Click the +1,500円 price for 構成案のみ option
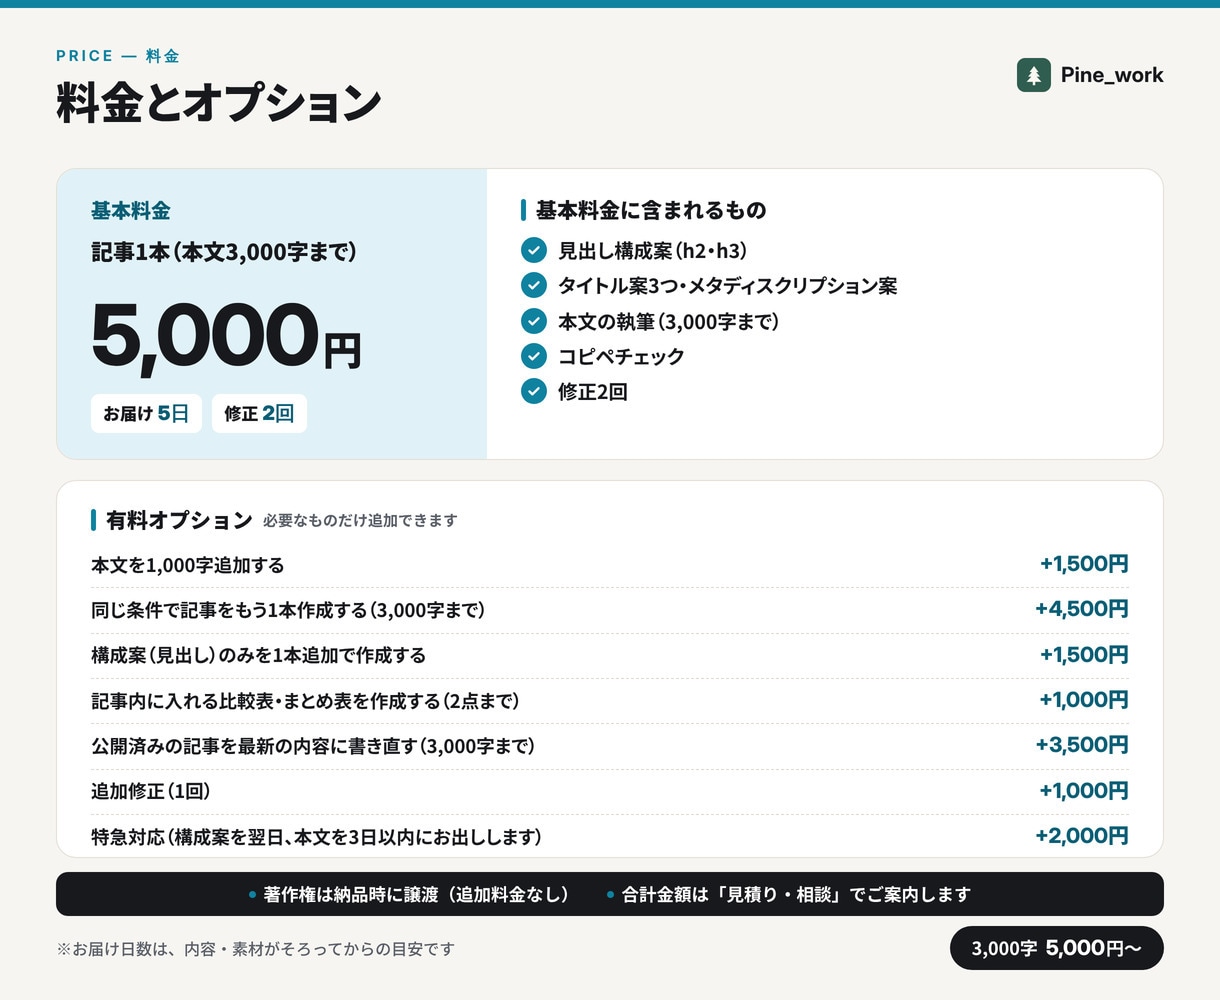This screenshot has height=1000, width=1220. click(x=1084, y=655)
